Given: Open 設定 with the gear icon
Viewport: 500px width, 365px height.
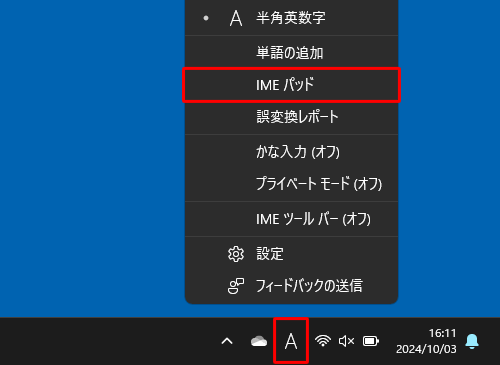Looking at the screenshot, I should (x=291, y=254).
